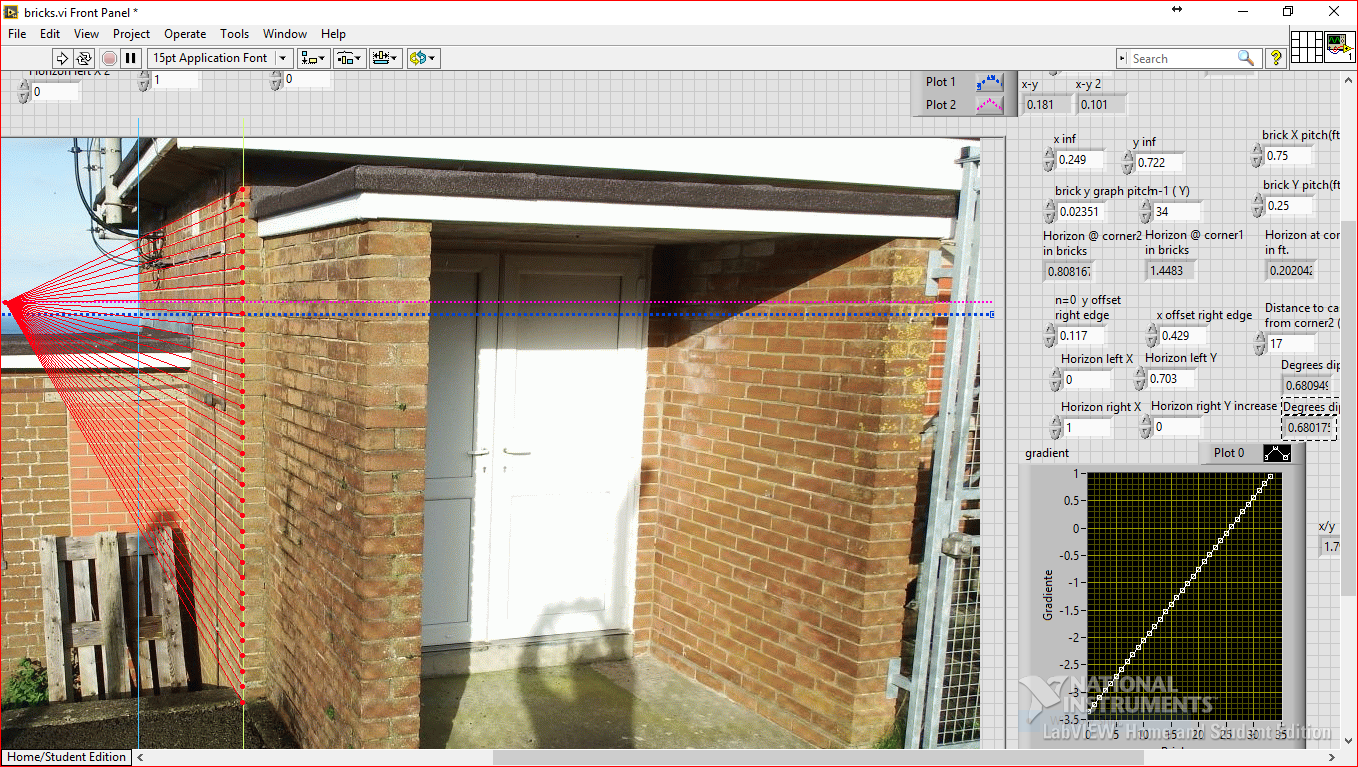Click the x inf numeric field
1358x767 pixels.
tap(1080, 160)
